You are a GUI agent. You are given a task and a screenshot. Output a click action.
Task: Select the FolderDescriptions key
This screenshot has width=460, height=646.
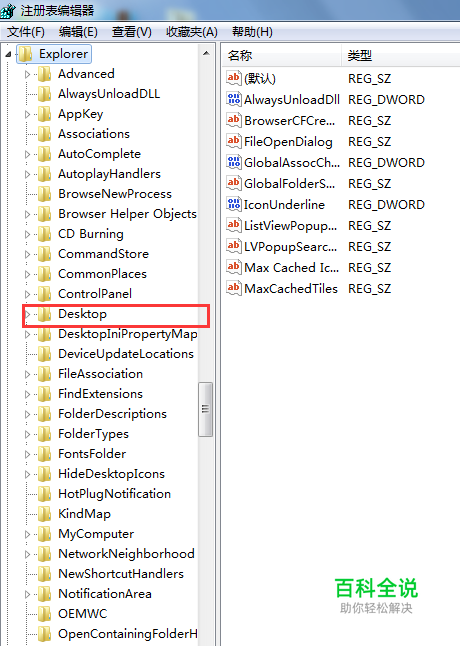point(112,414)
